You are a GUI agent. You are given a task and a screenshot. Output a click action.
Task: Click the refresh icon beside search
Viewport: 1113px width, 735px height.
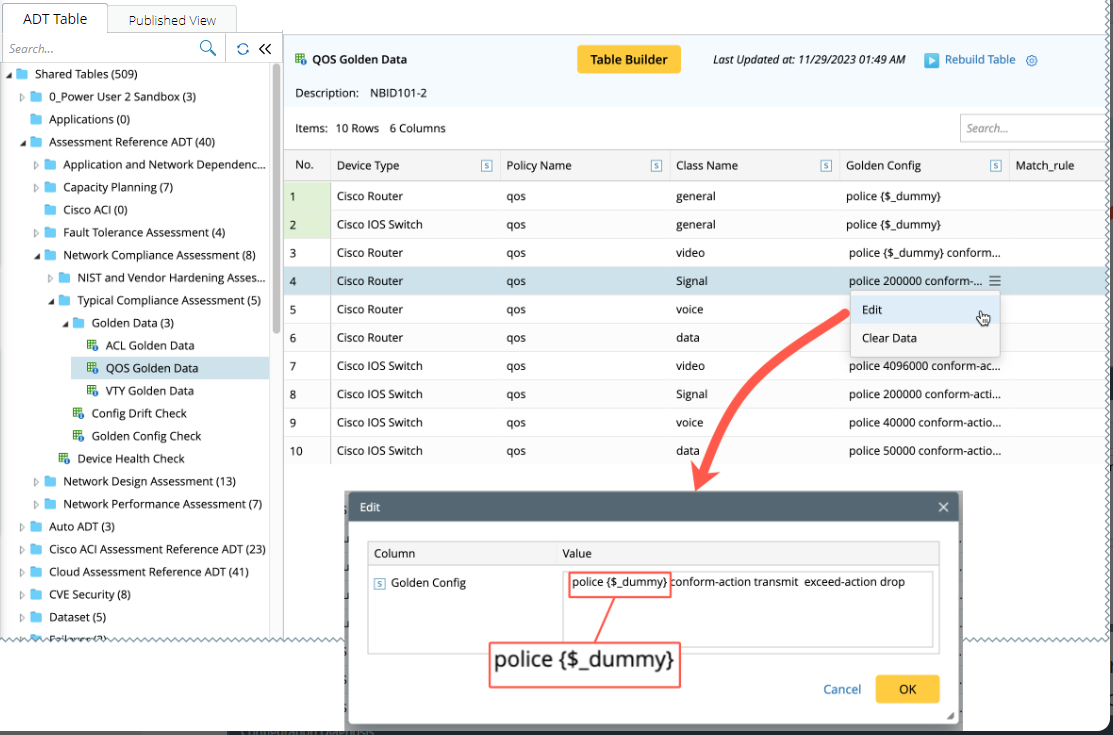[x=243, y=48]
